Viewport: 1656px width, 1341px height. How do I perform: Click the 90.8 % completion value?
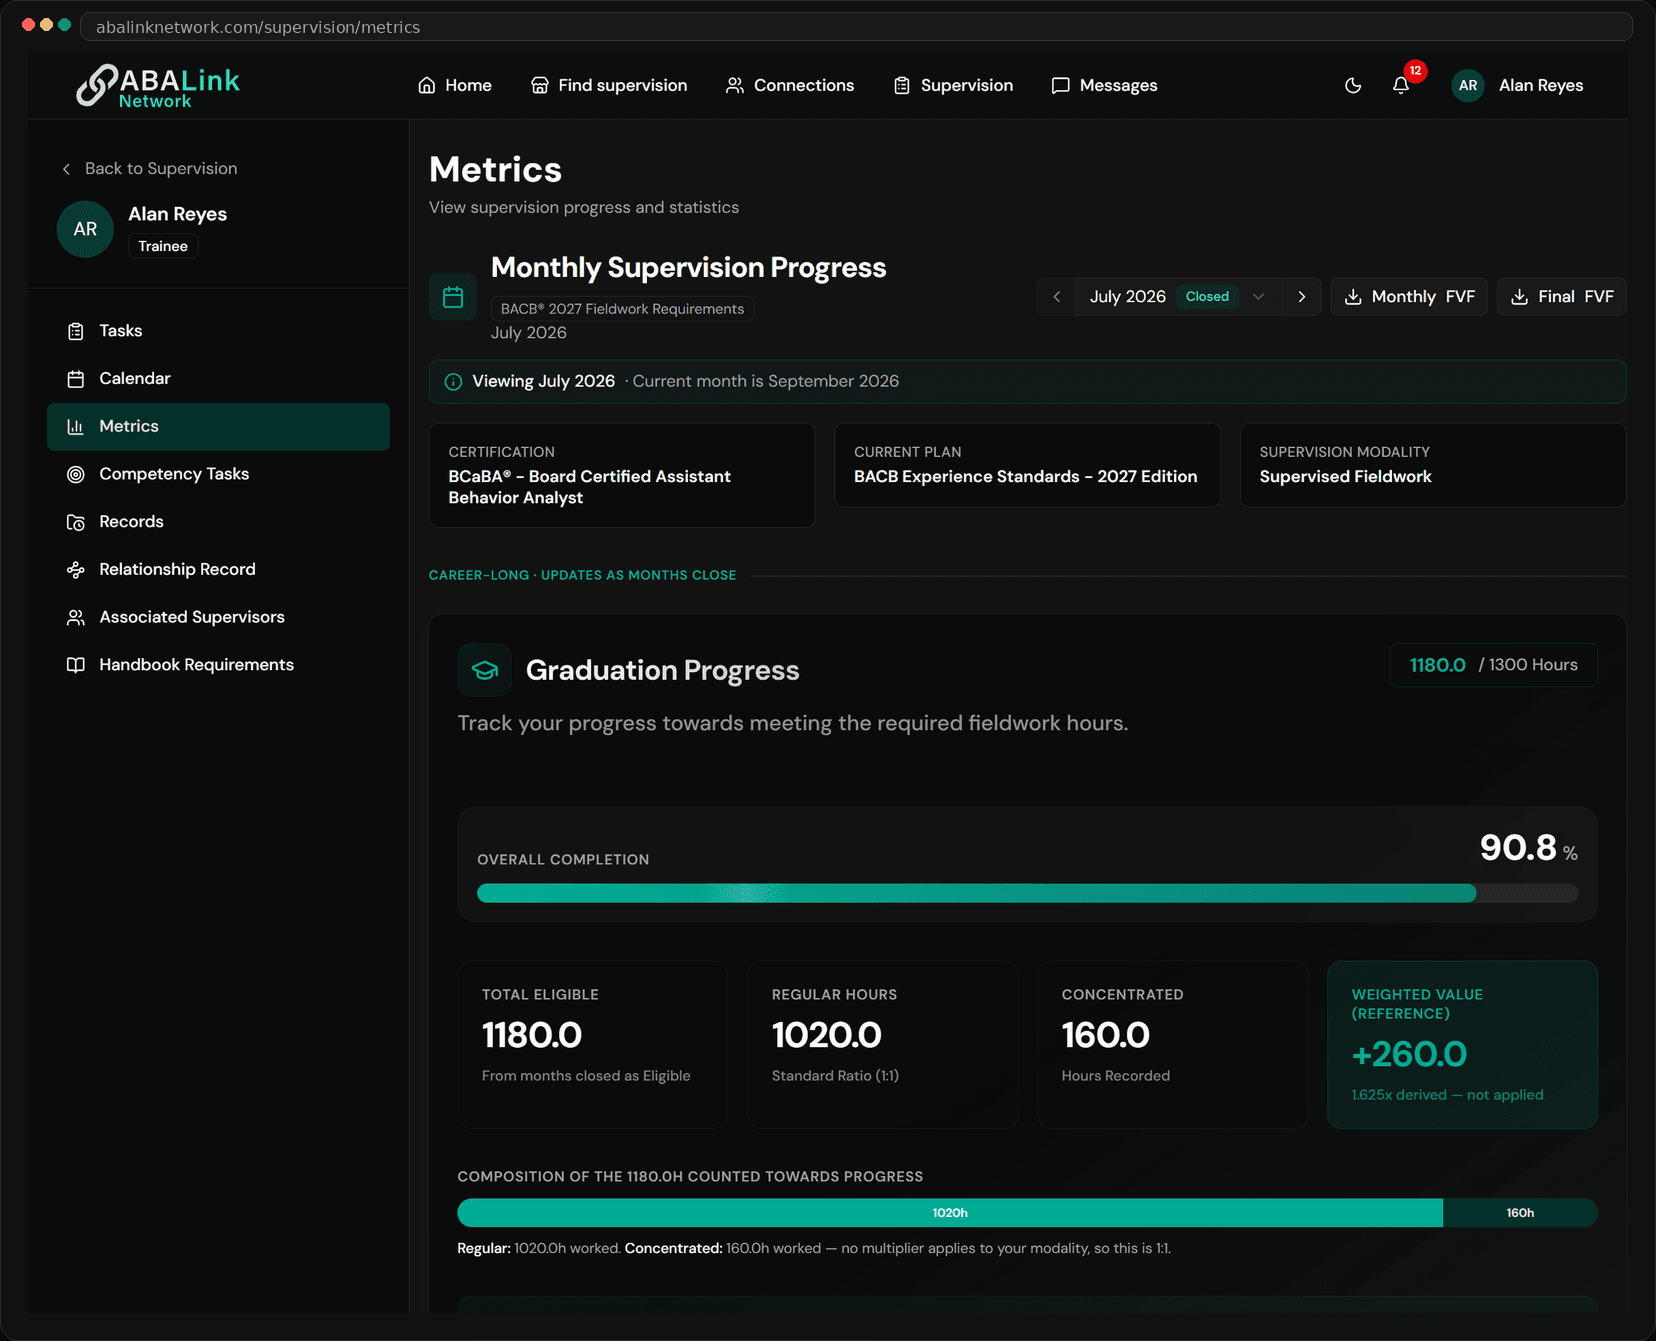pos(1528,848)
